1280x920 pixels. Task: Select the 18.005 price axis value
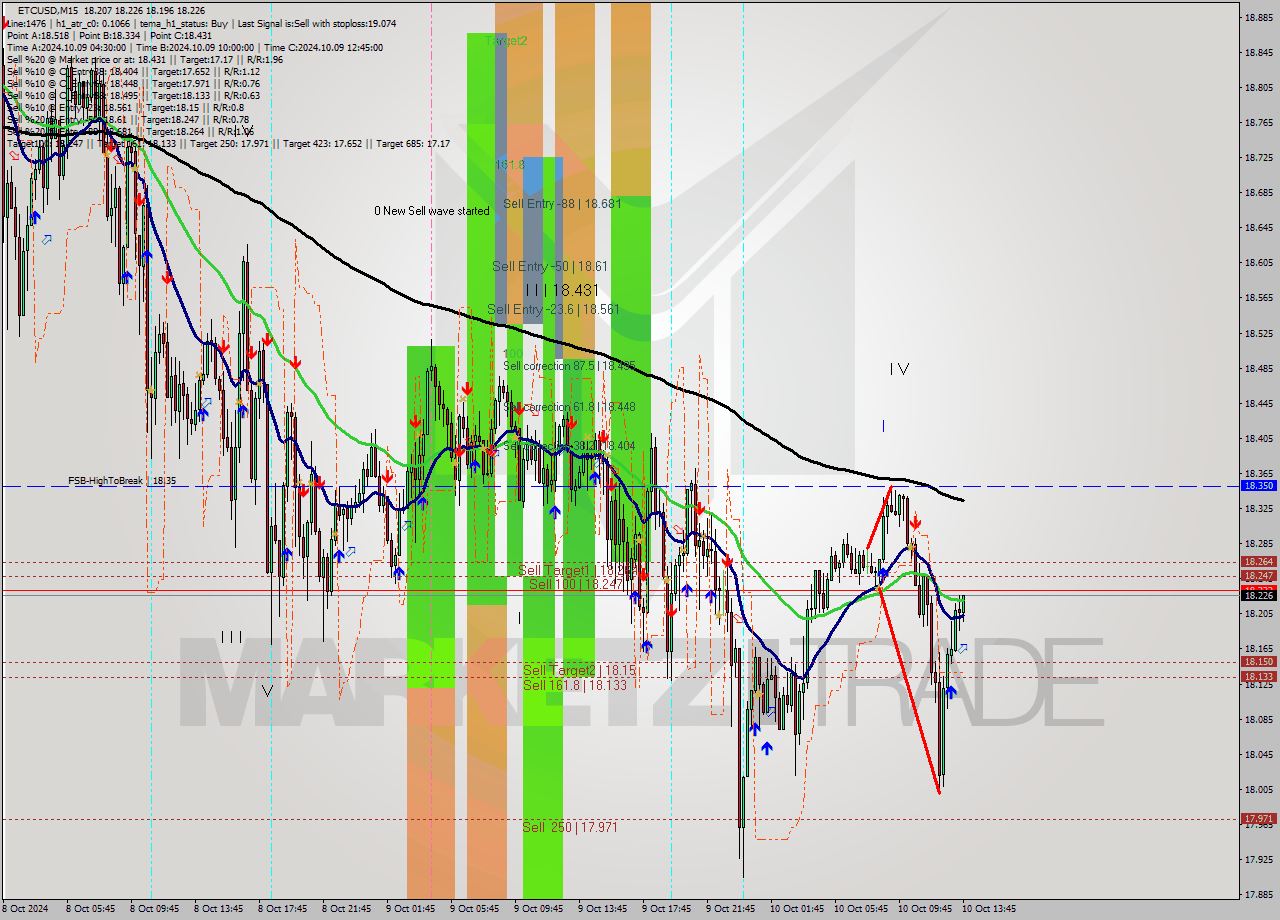click(1258, 789)
